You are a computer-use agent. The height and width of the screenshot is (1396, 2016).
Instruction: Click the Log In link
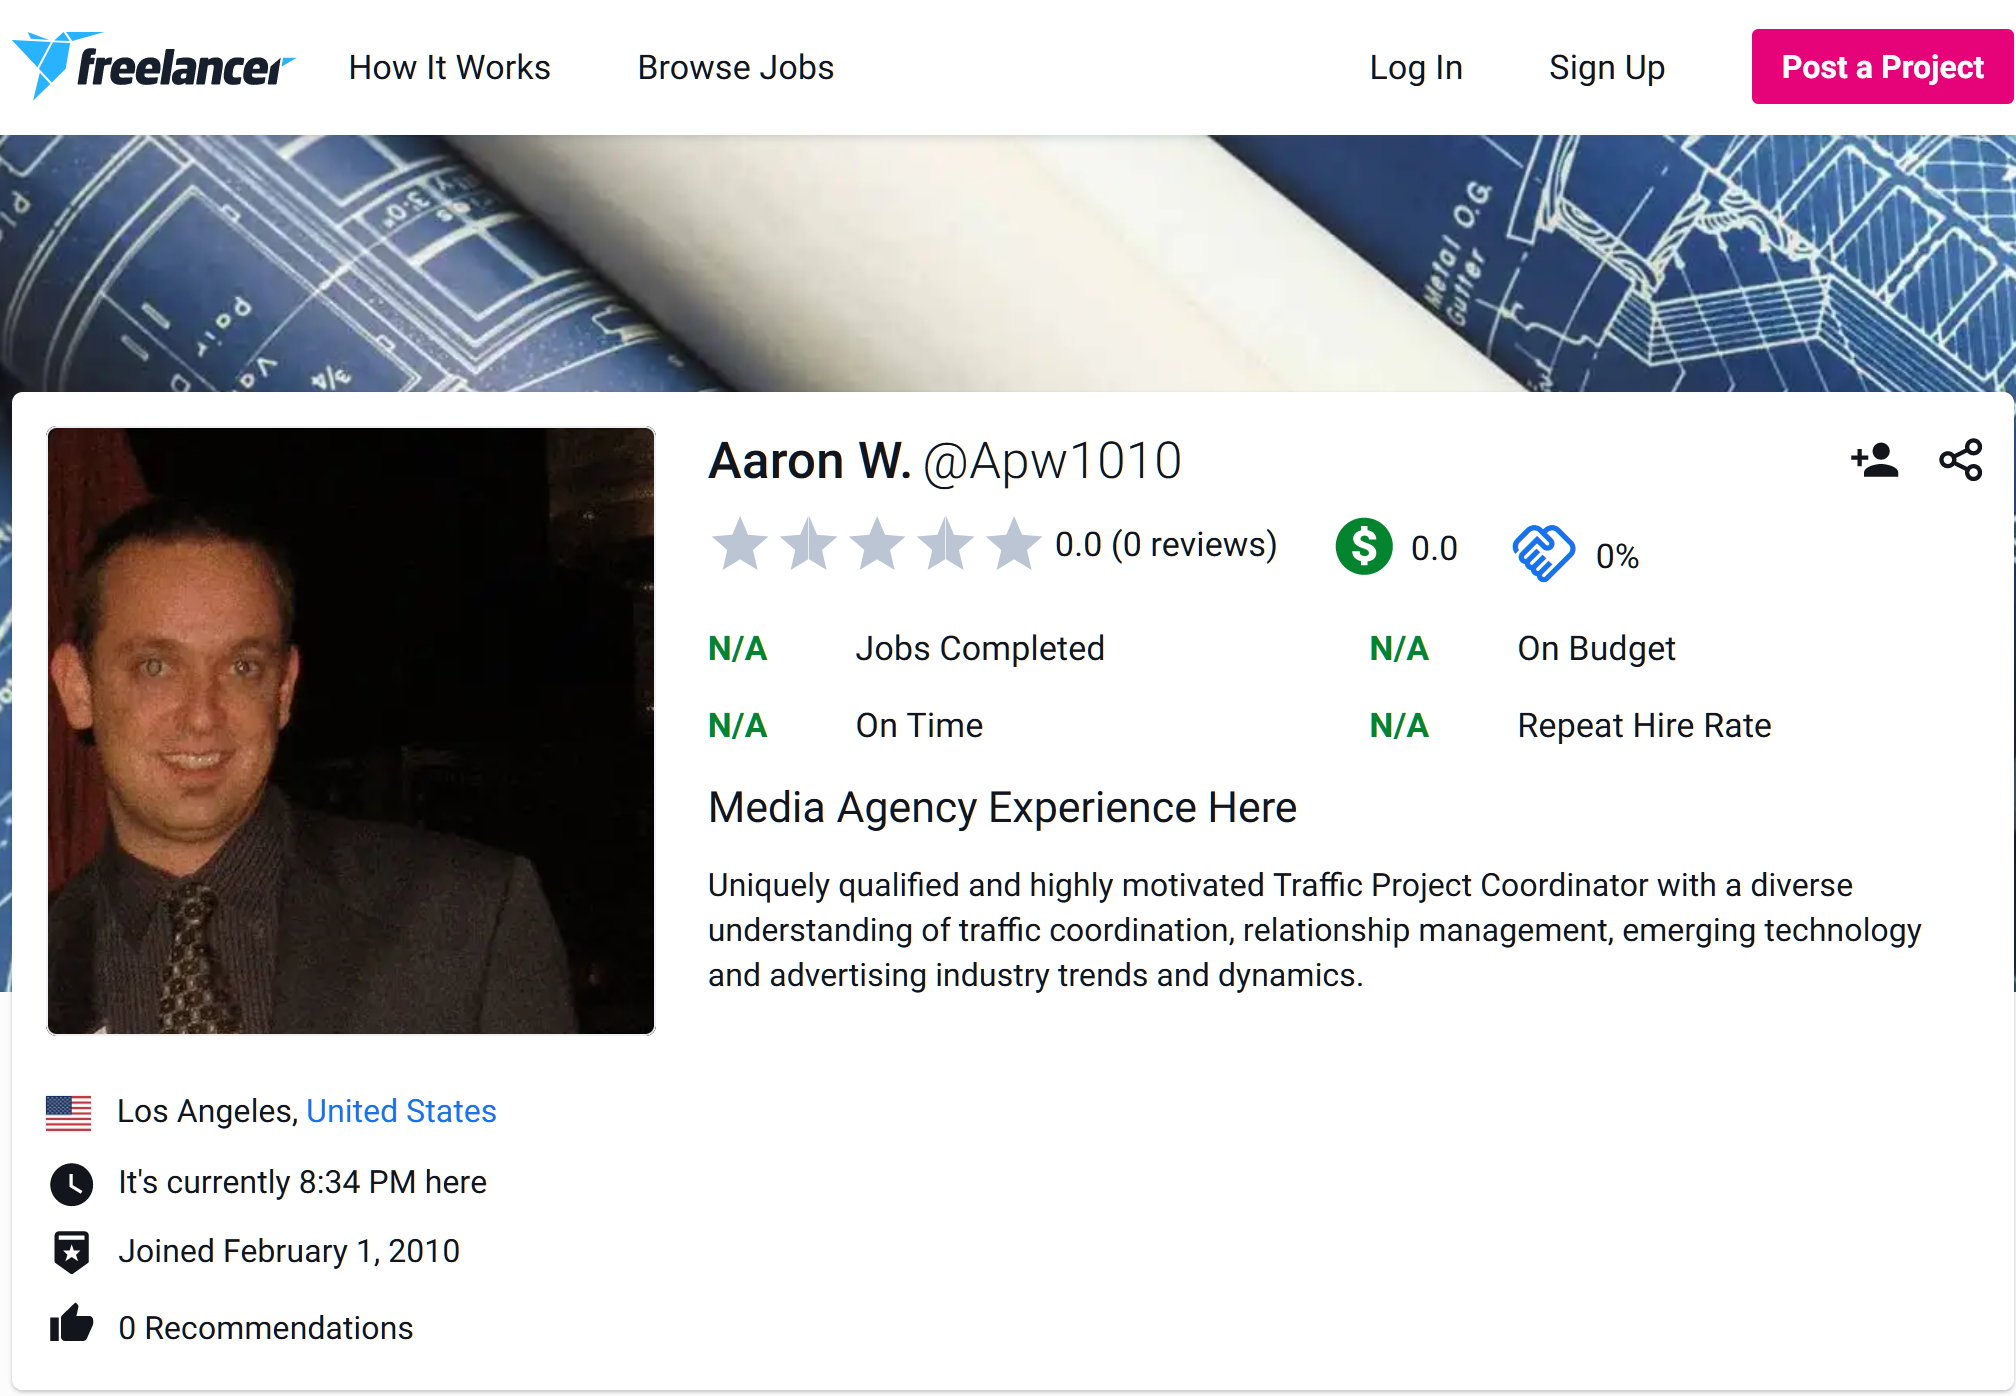coord(1416,67)
